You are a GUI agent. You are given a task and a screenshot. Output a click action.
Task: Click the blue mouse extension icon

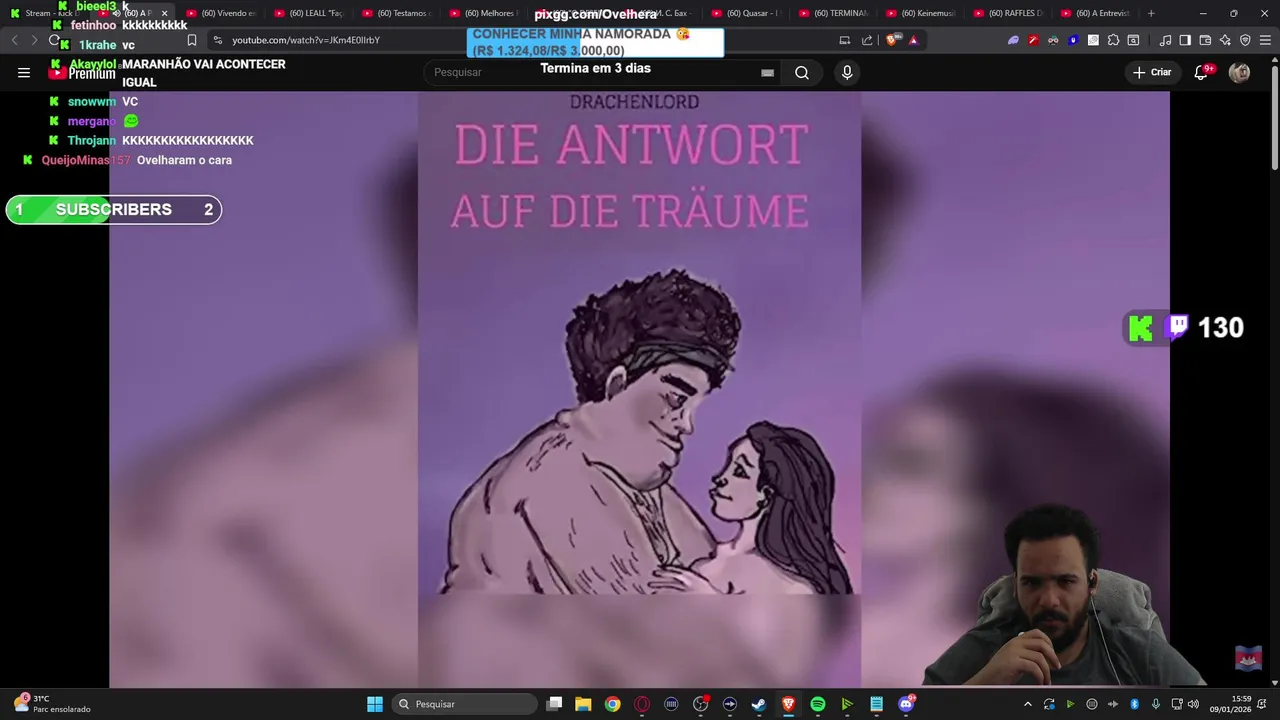pos(1073,40)
